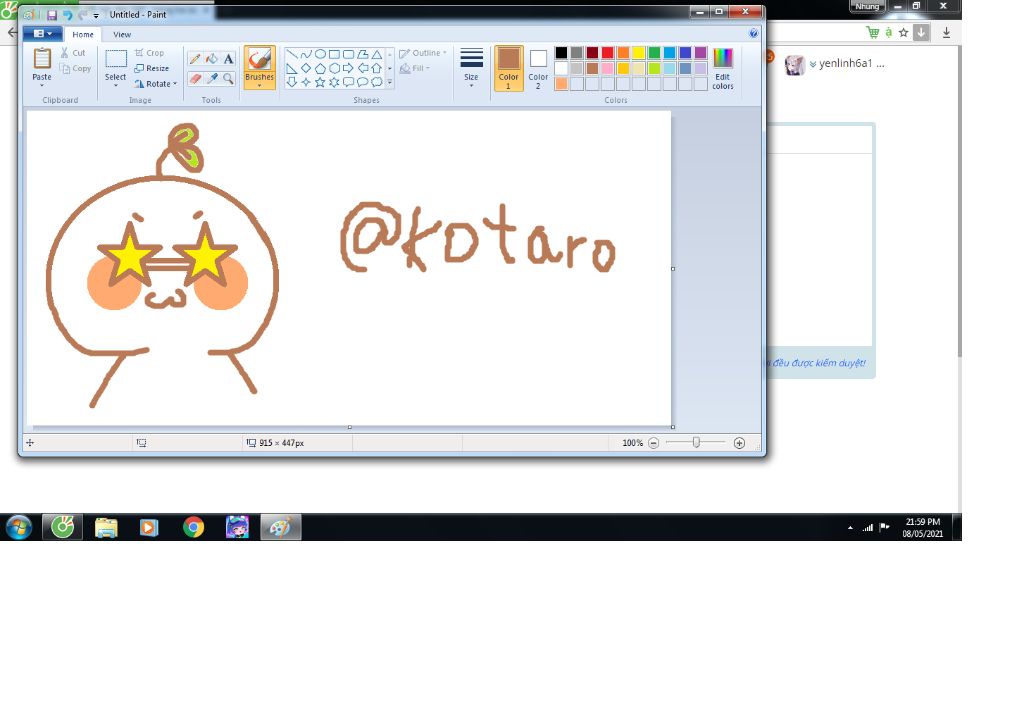Expand the Brushes dropdown arrow
The image size is (1024, 727).
259,86
